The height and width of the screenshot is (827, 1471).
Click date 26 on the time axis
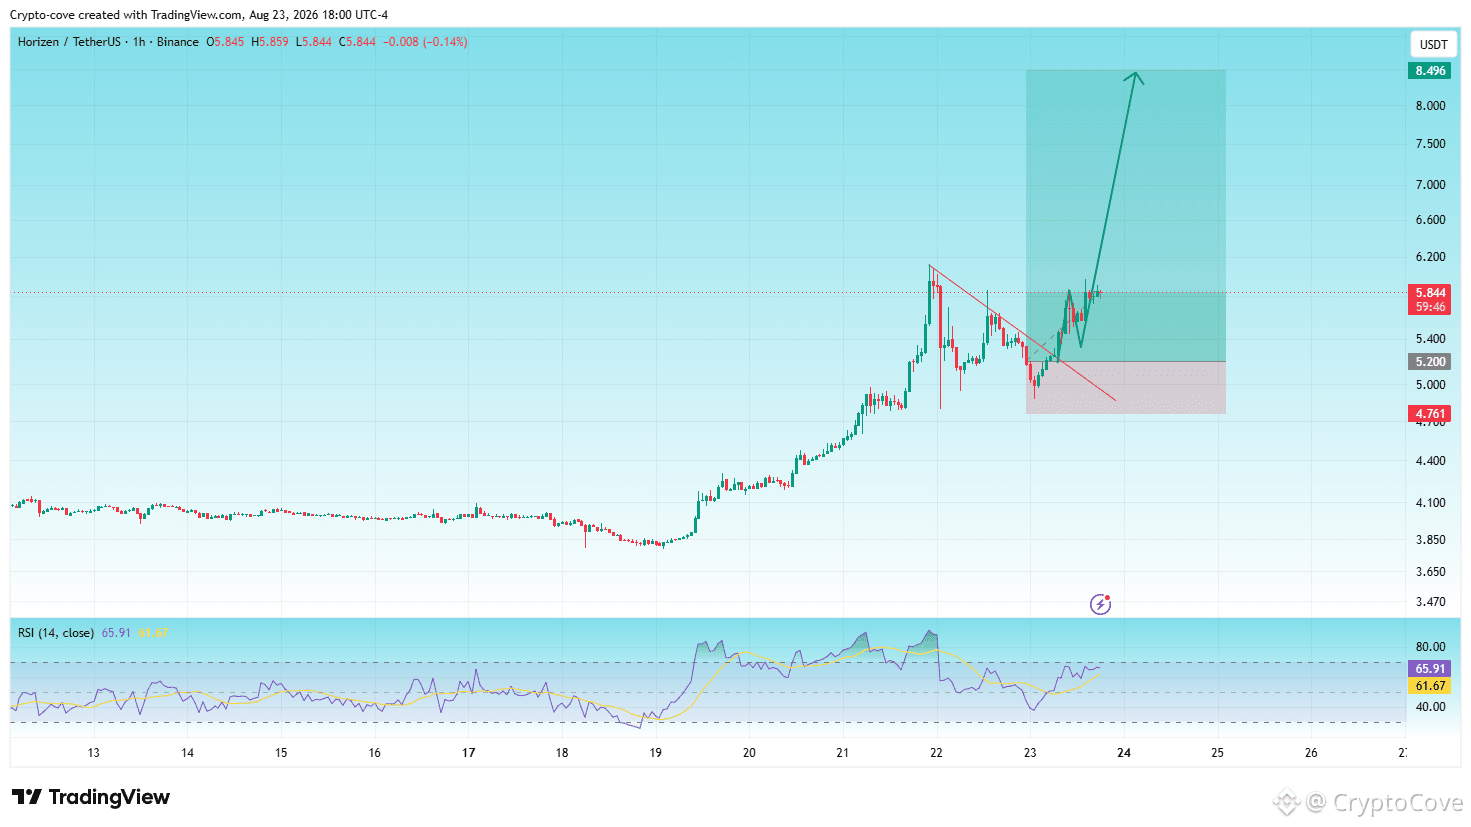(1311, 753)
